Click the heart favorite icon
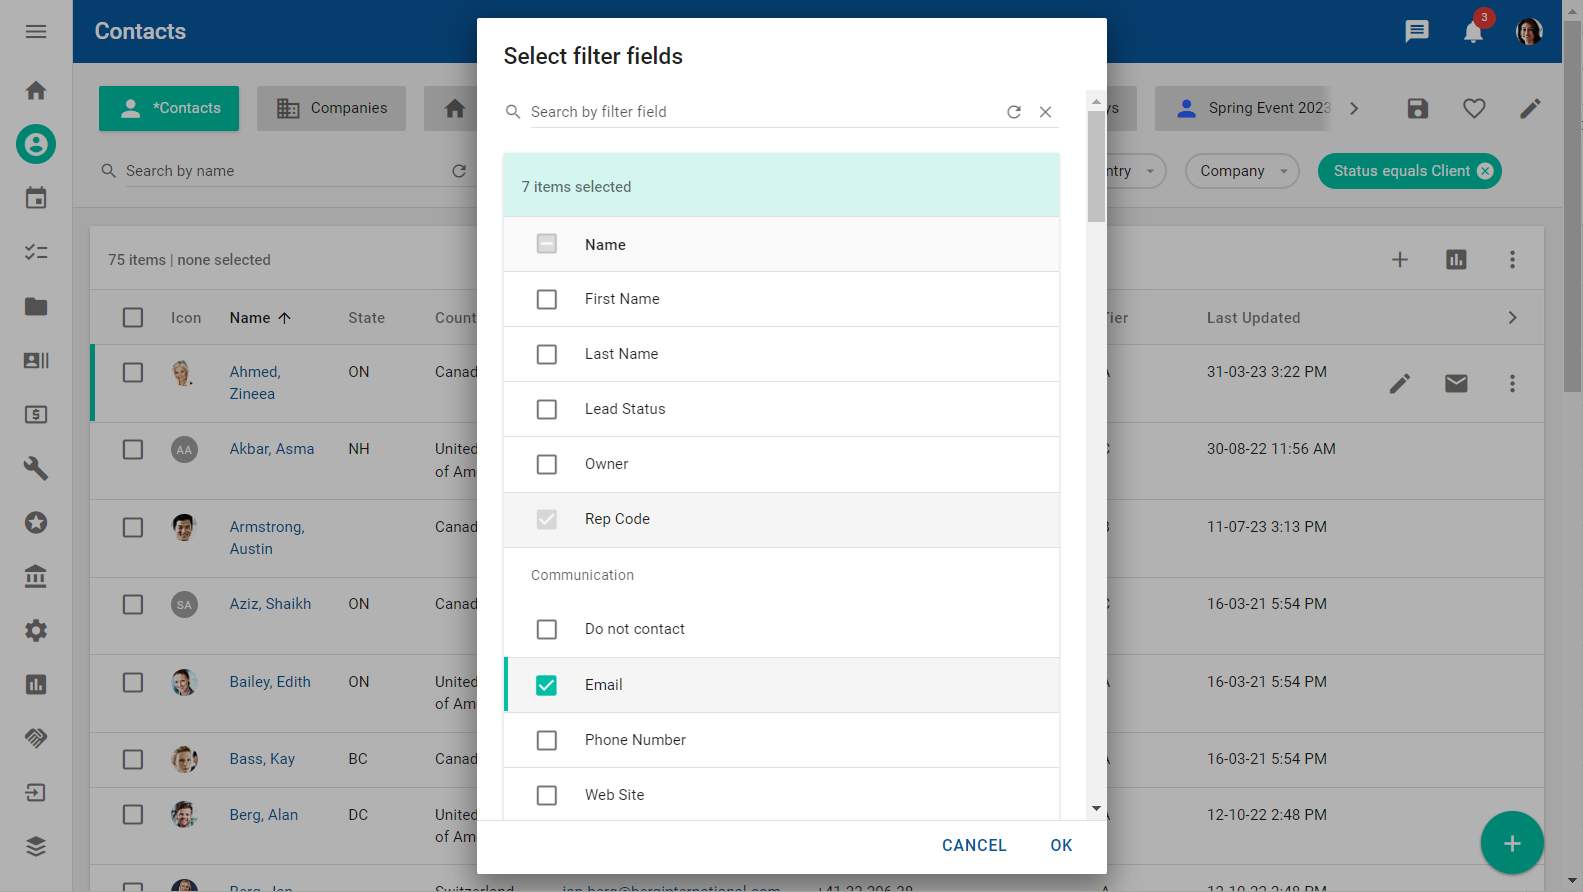Image resolution: width=1583 pixels, height=892 pixels. click(x=1473, y=108)
